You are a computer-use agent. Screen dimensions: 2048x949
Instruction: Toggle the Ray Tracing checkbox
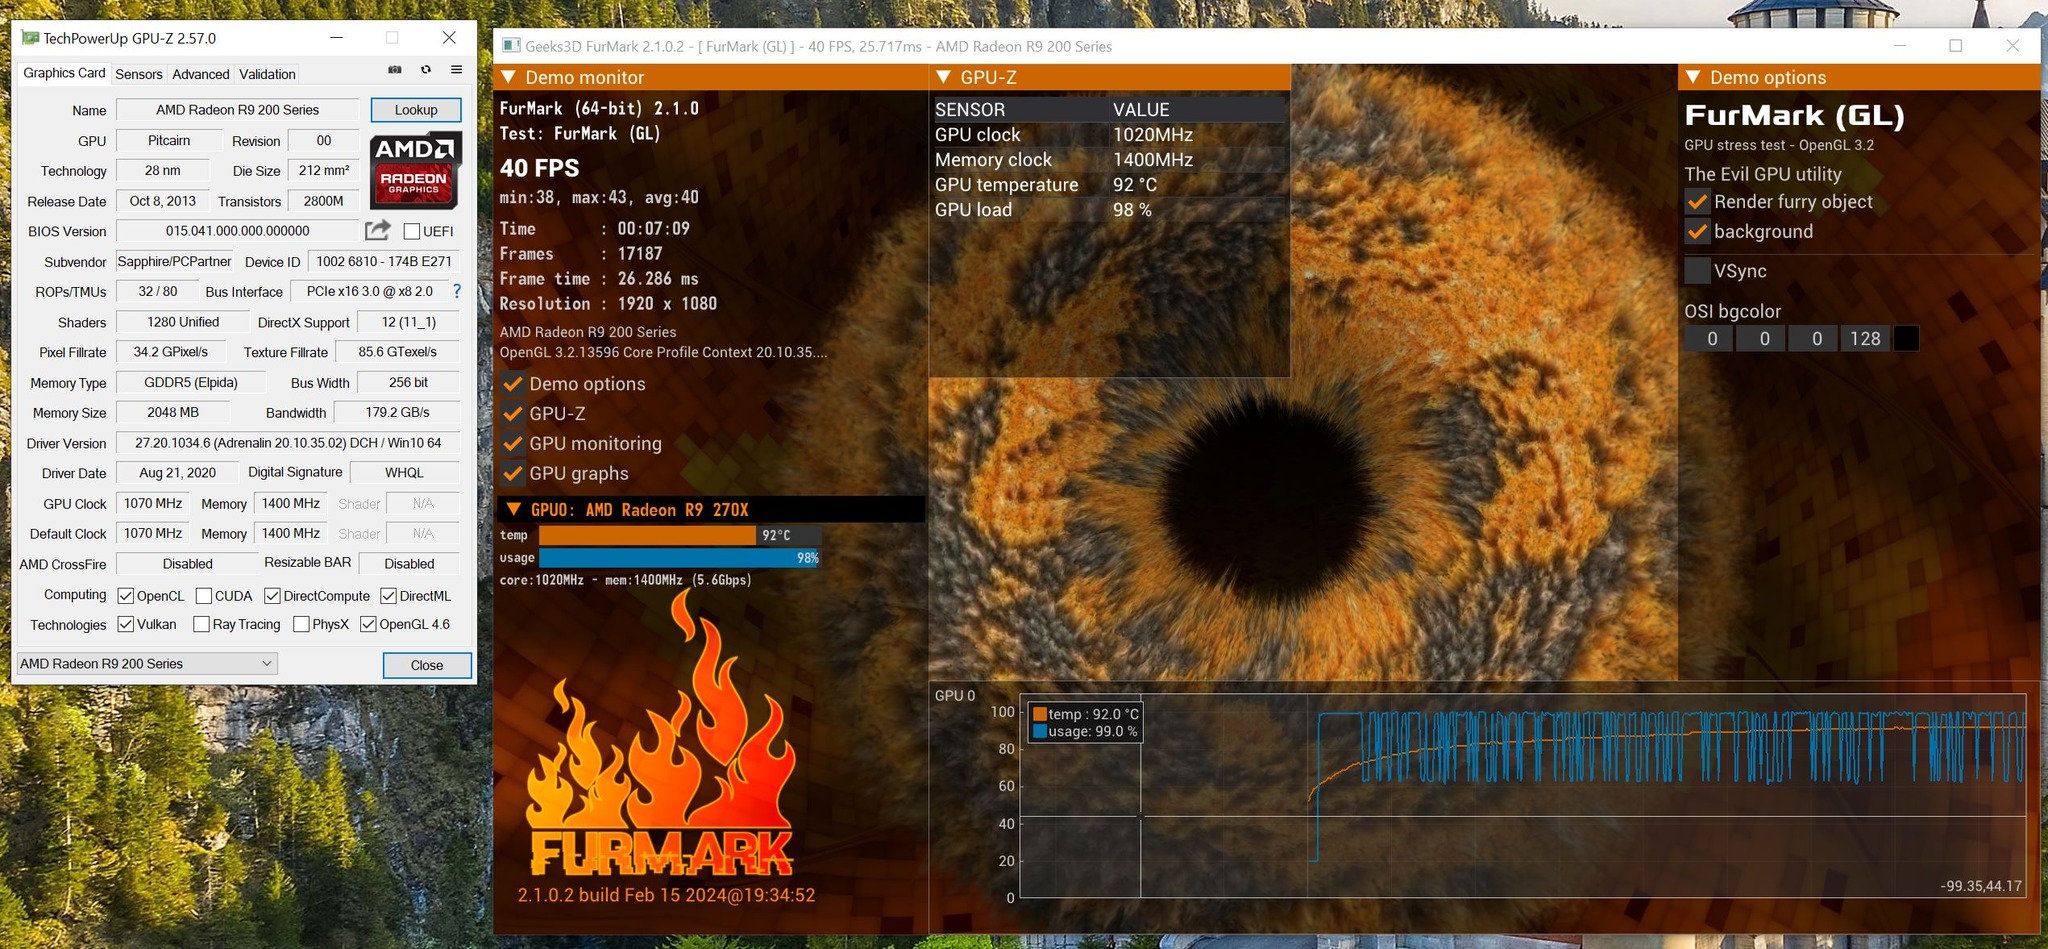[x=201, y=624]
